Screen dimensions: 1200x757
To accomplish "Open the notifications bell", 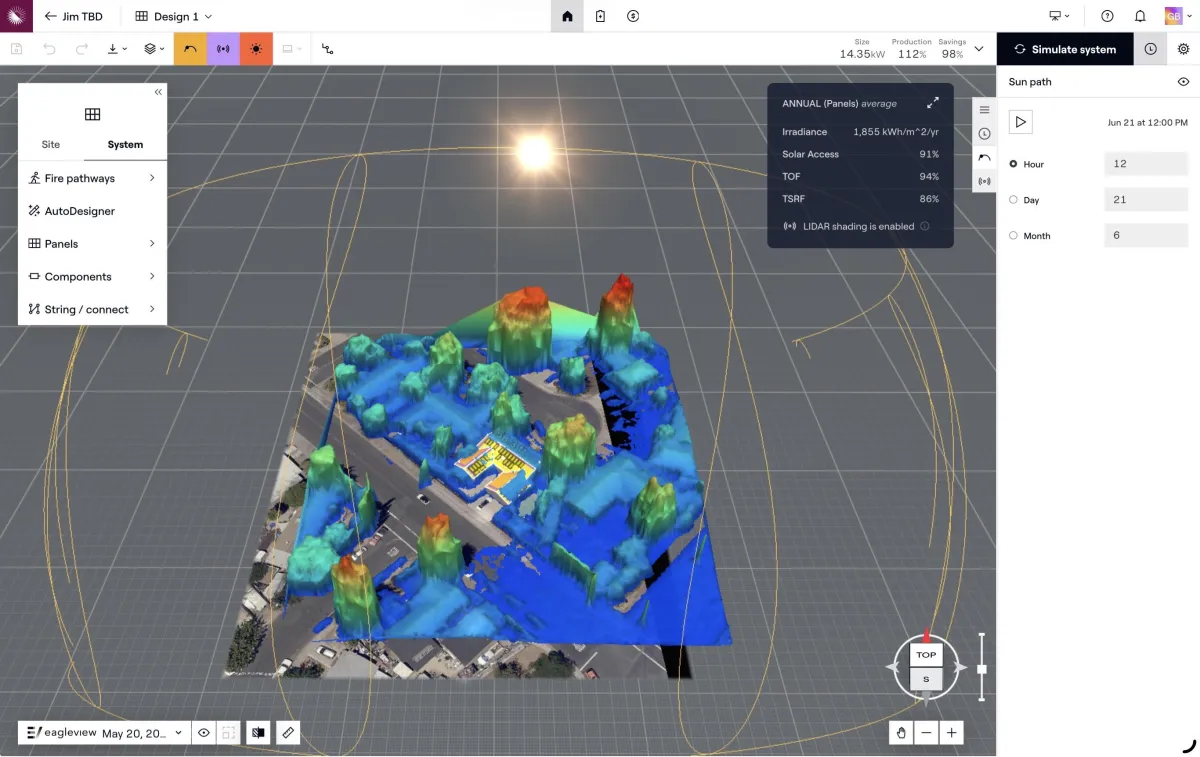I will pos(1140,16).
